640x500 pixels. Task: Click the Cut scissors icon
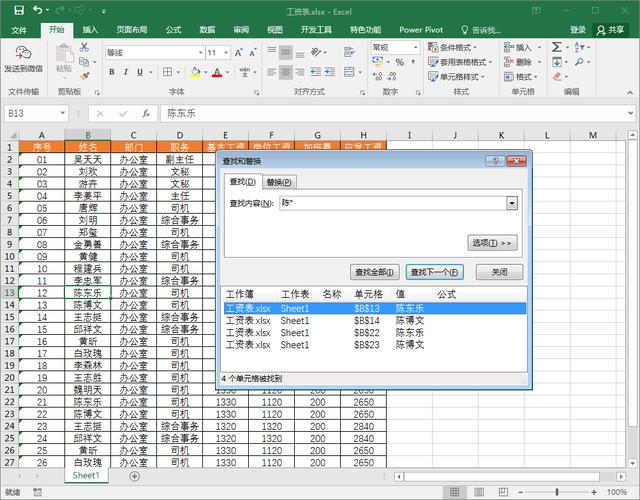[x=84, y=47]
